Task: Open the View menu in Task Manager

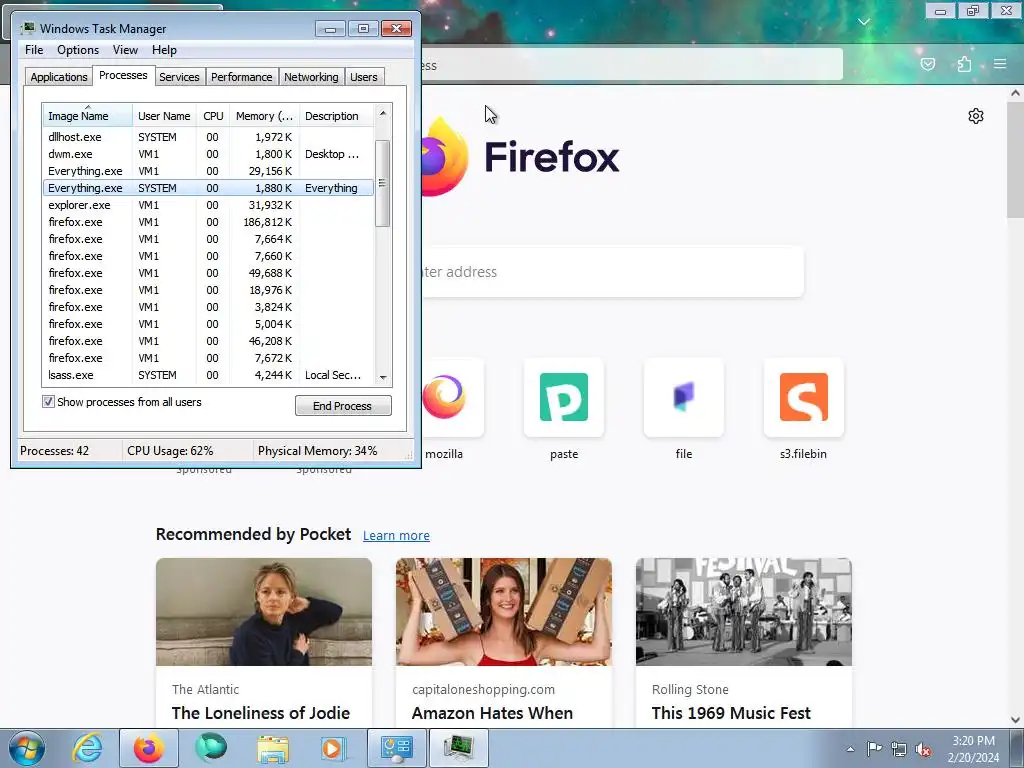Action: [125, 50]
